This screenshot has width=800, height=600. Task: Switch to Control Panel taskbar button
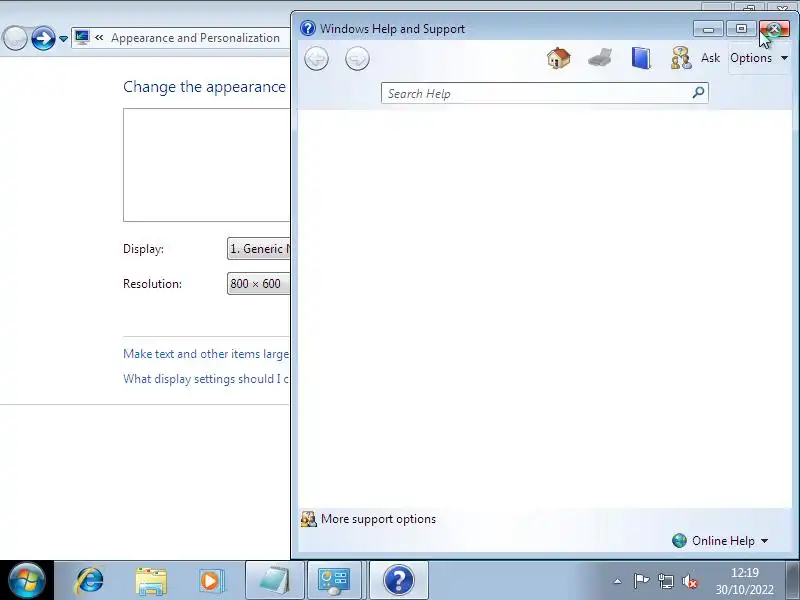335,581
